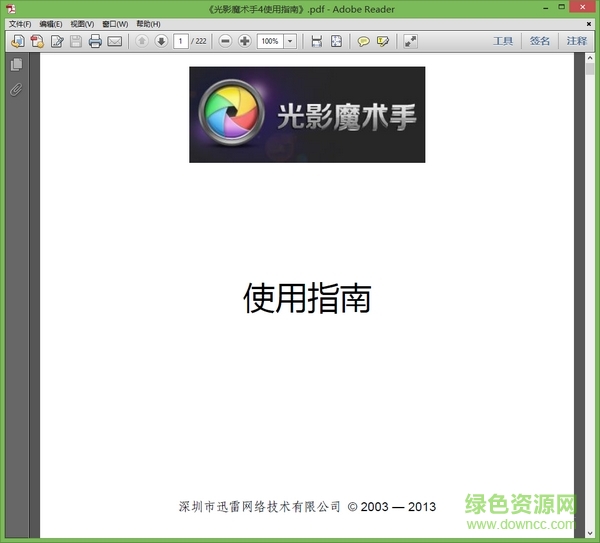Open the 文件(F) menu

pos(20,24)
